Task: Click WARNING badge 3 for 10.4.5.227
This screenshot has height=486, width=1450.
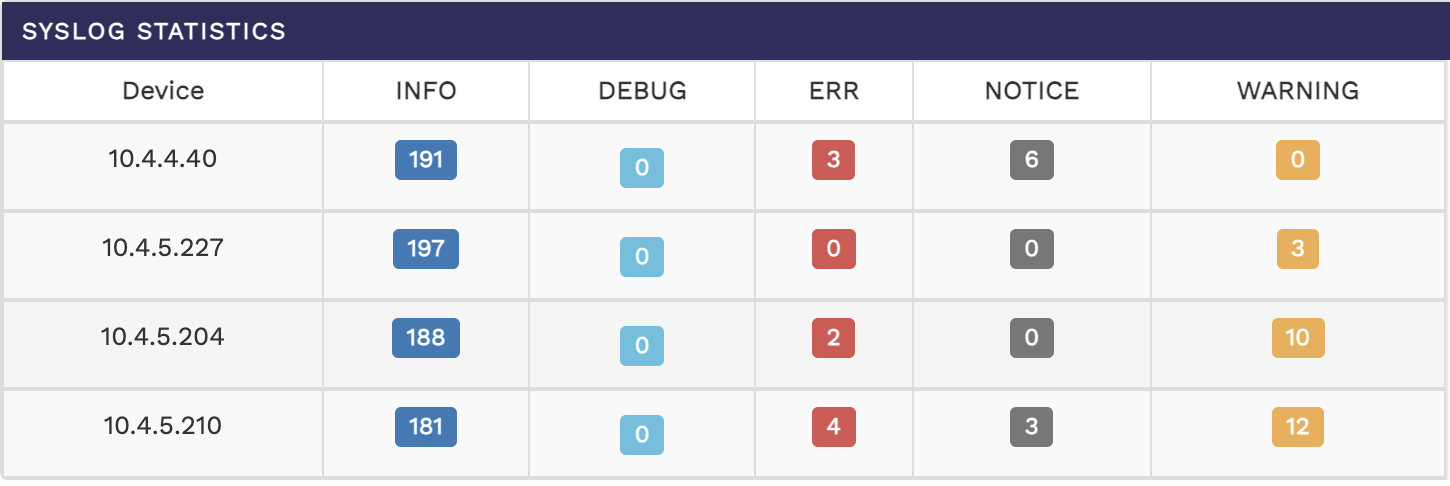Action: point(1297,249)
